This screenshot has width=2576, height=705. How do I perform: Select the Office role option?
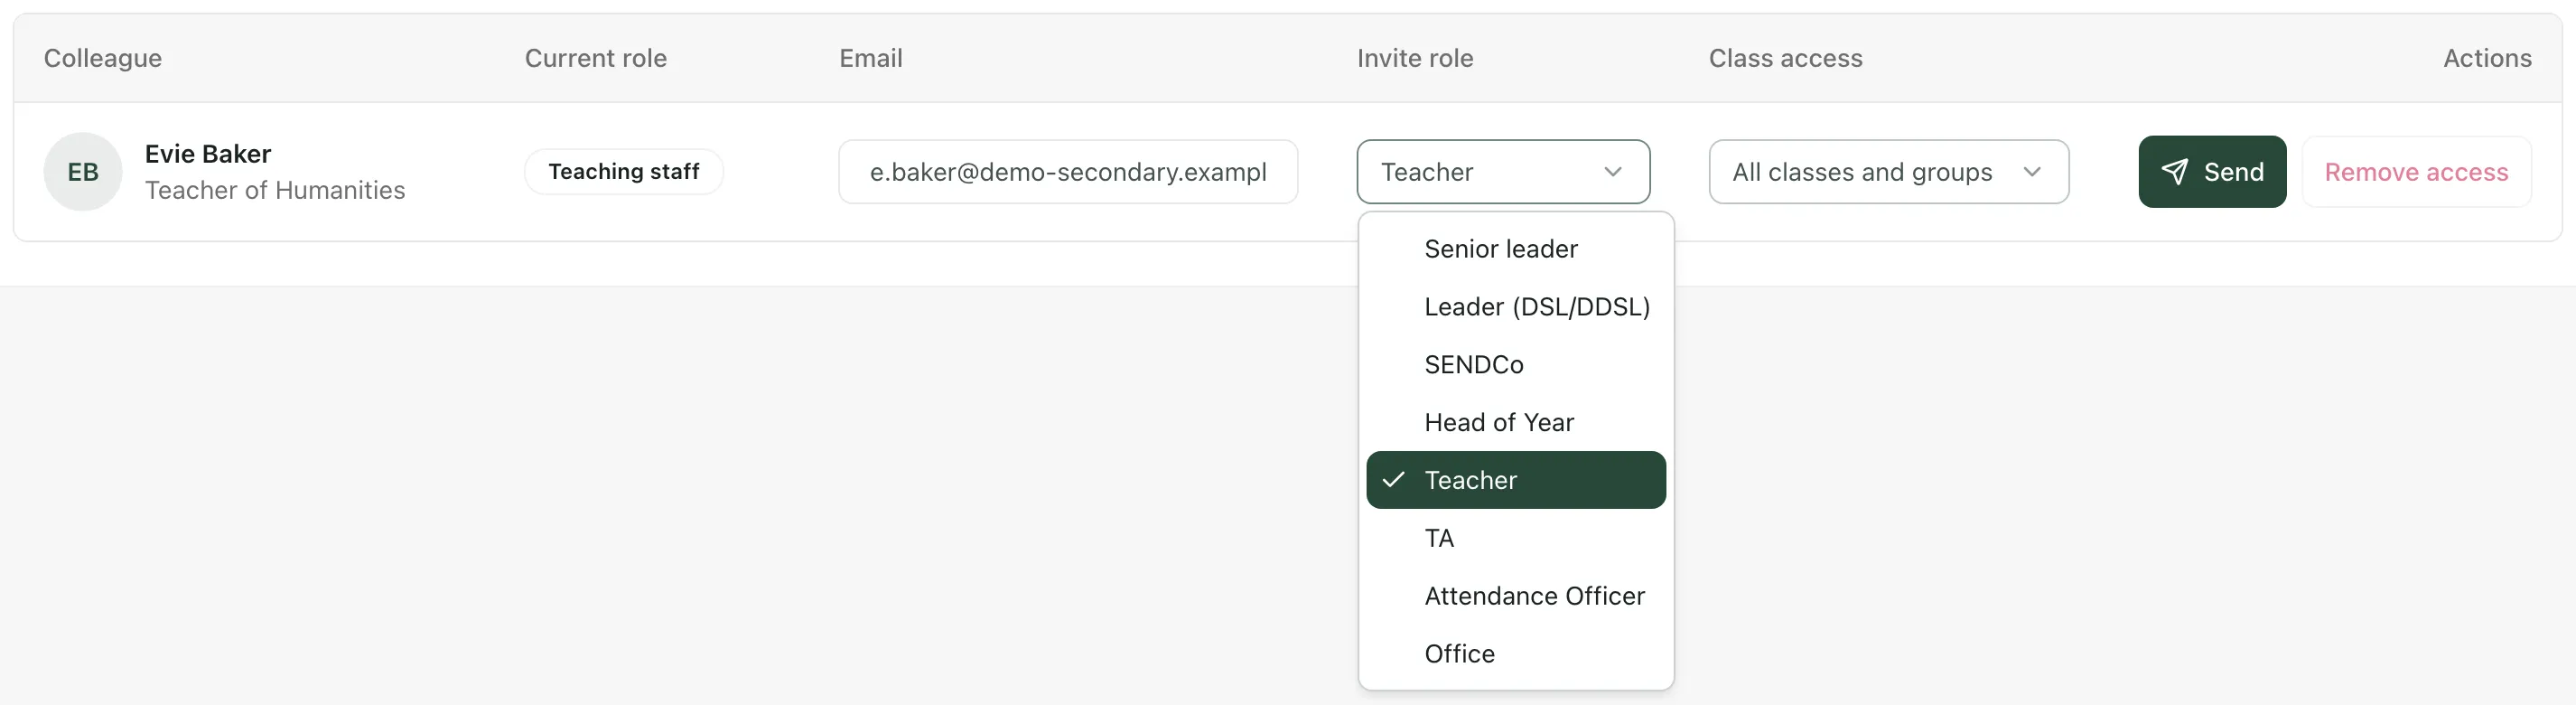[1516, 654]
